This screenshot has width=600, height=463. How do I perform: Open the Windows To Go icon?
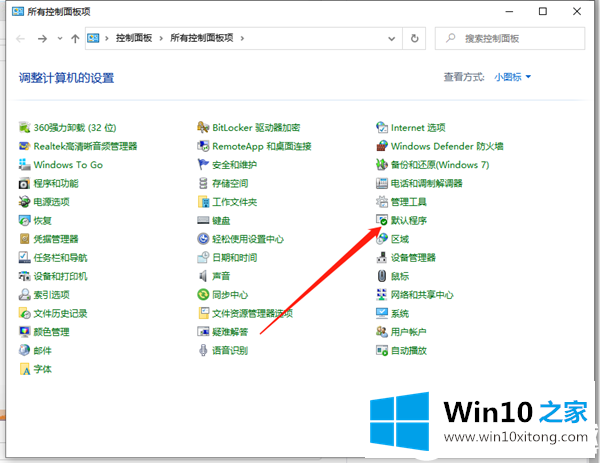tap(24, 165)
